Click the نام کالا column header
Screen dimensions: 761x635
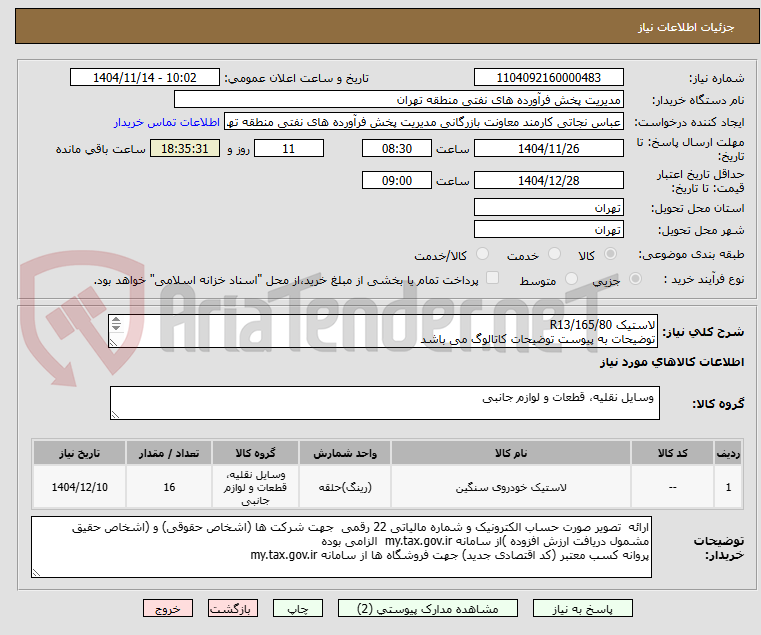coord(511,453)
